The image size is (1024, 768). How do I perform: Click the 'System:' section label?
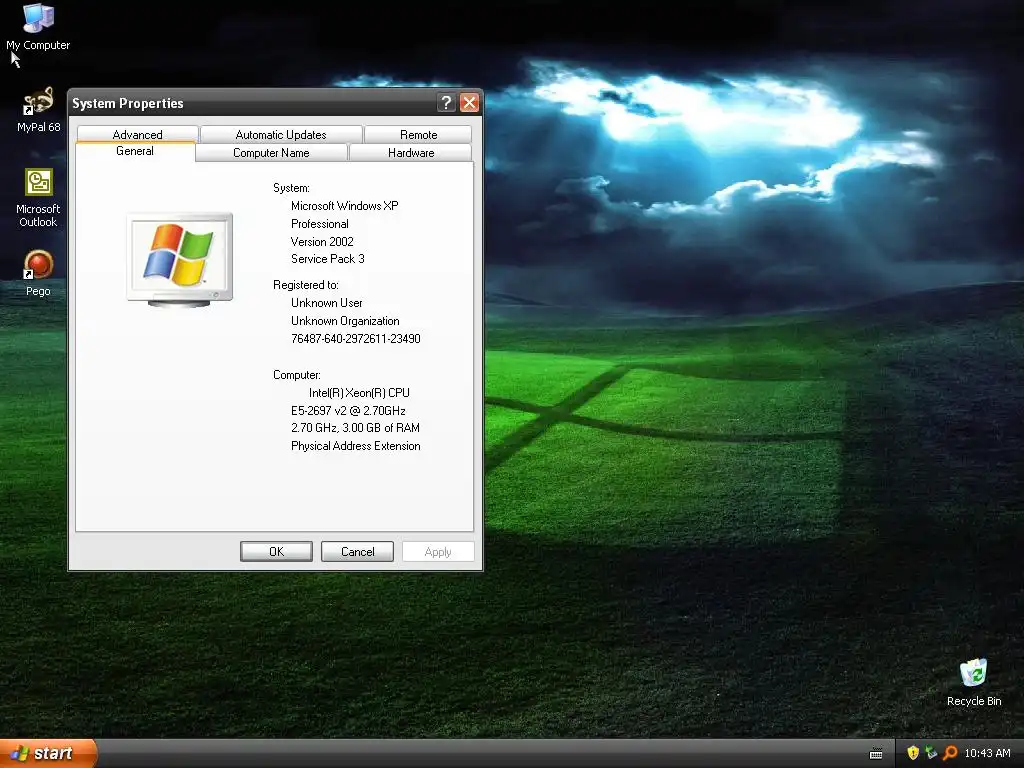click(x=291, y=188)
